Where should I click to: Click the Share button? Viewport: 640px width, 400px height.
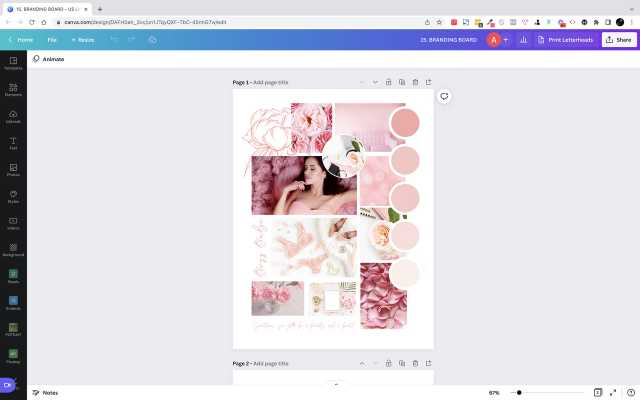coord(619,39)
